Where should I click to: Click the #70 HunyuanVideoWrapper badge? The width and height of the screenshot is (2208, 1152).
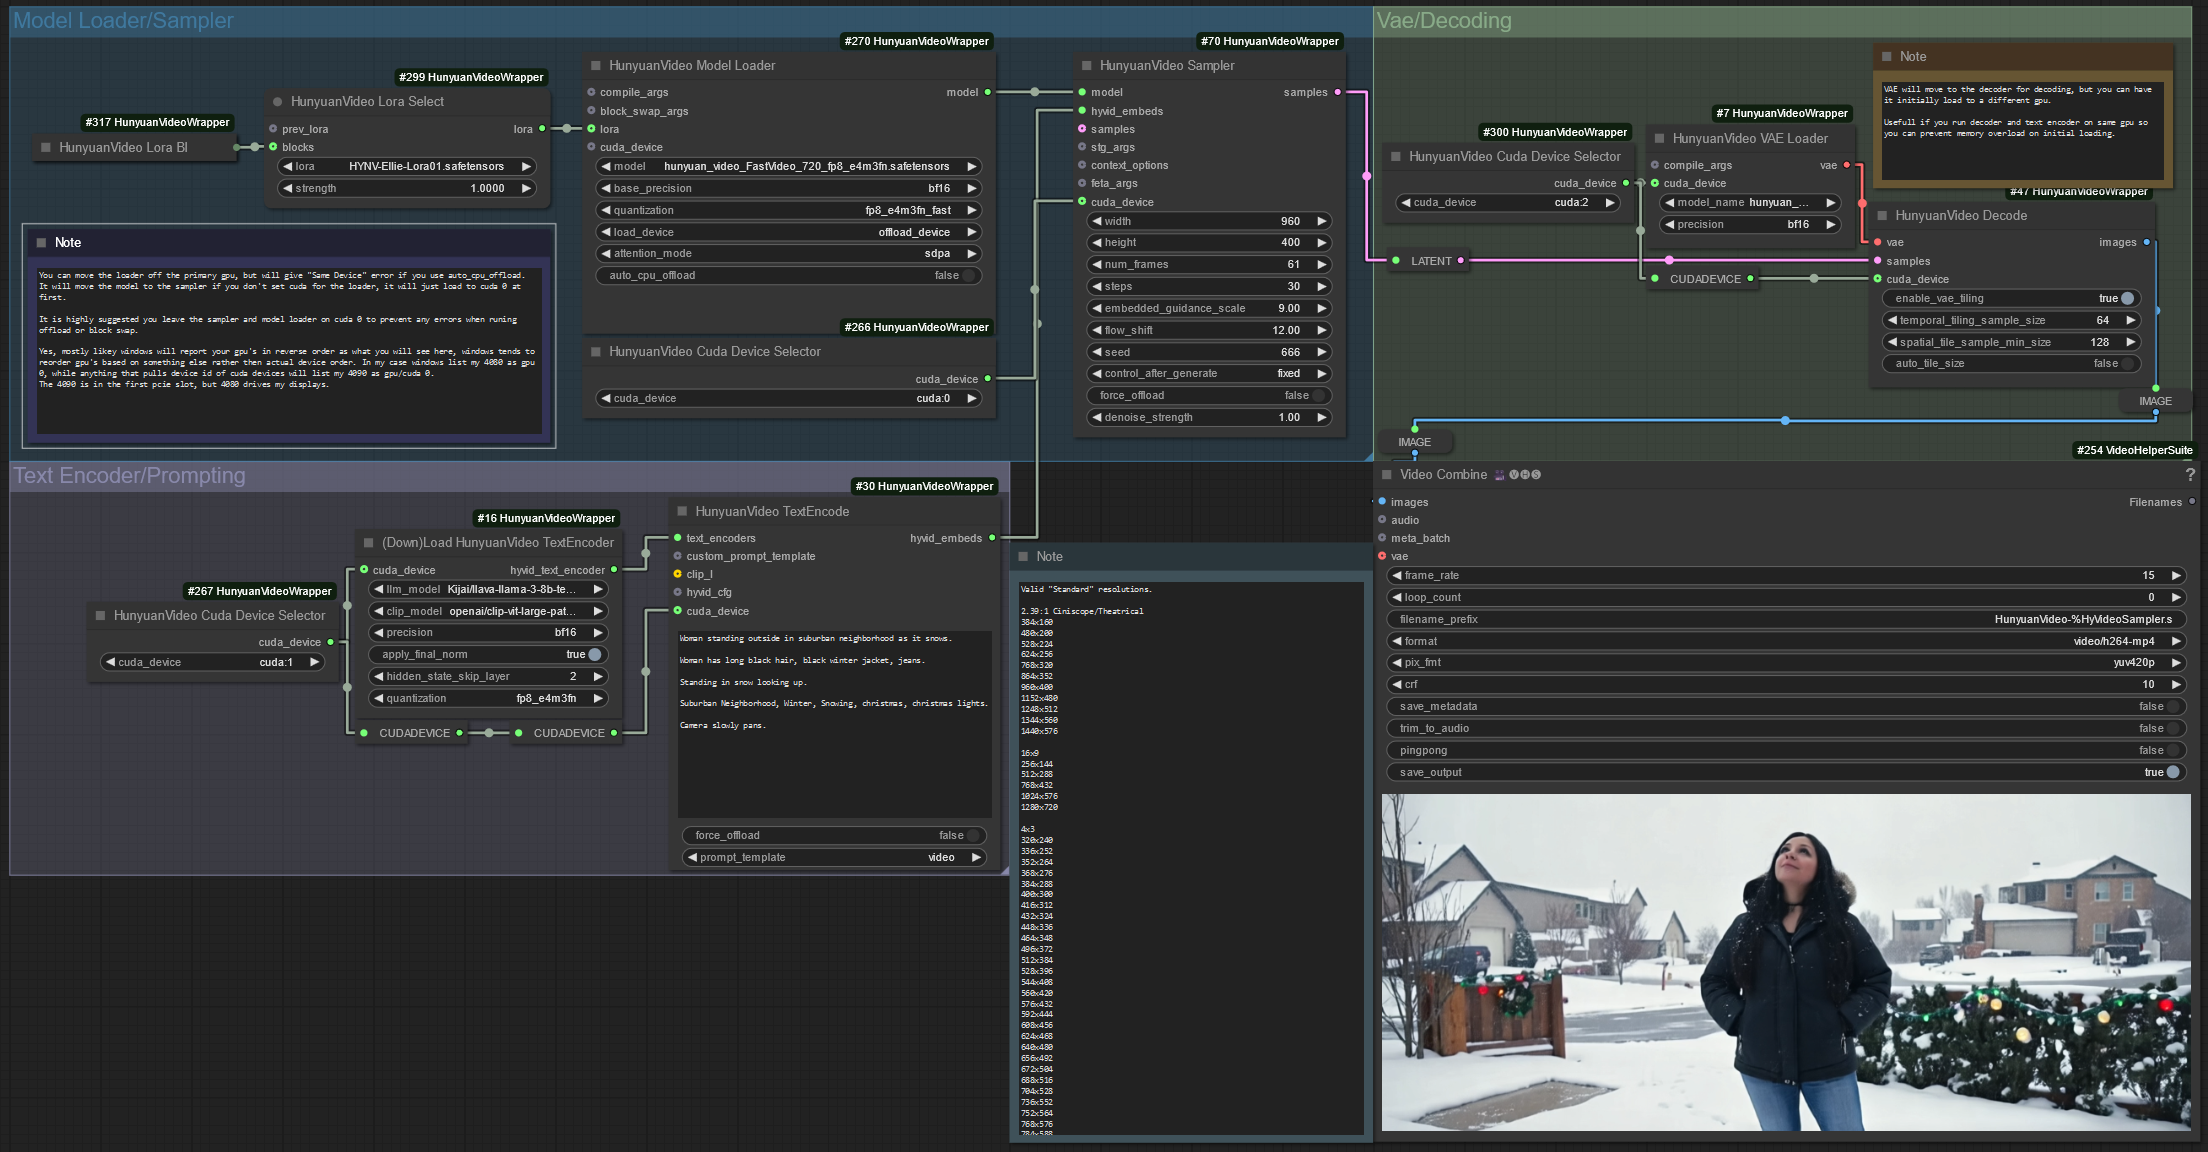point(1270,41)
